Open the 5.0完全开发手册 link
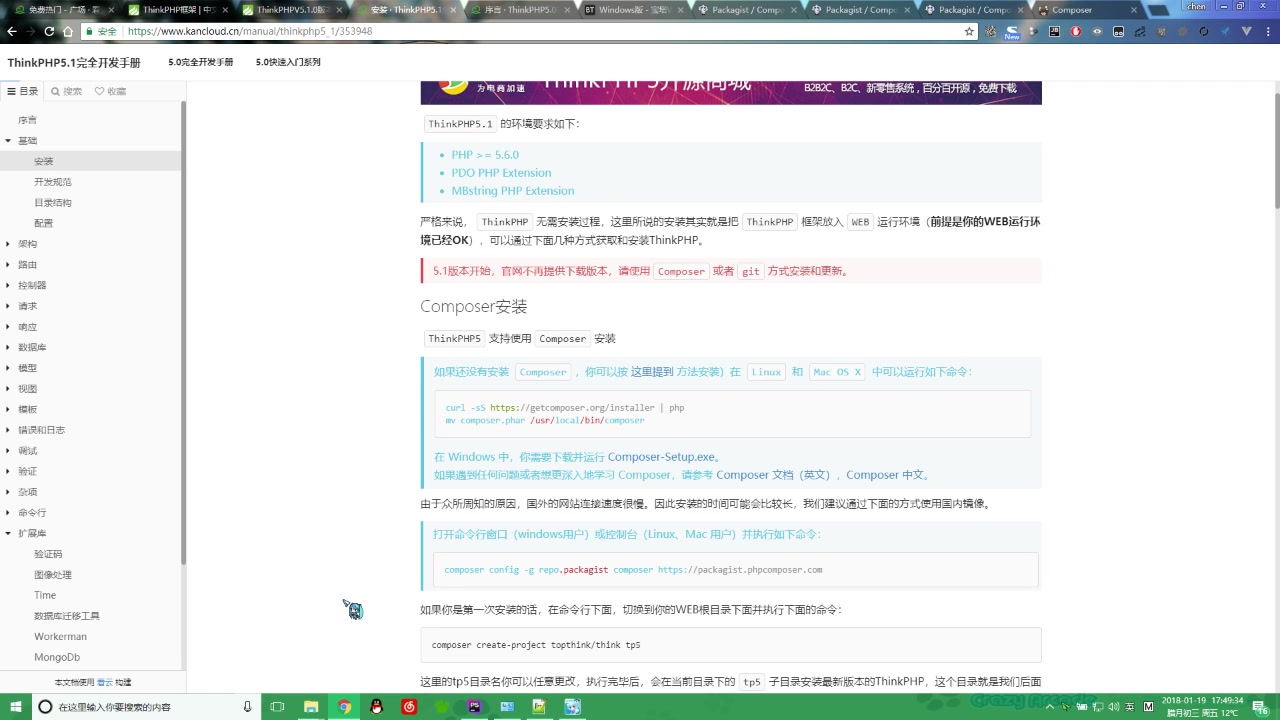The width and height of the screenshot is (1280, 720). 200,62
